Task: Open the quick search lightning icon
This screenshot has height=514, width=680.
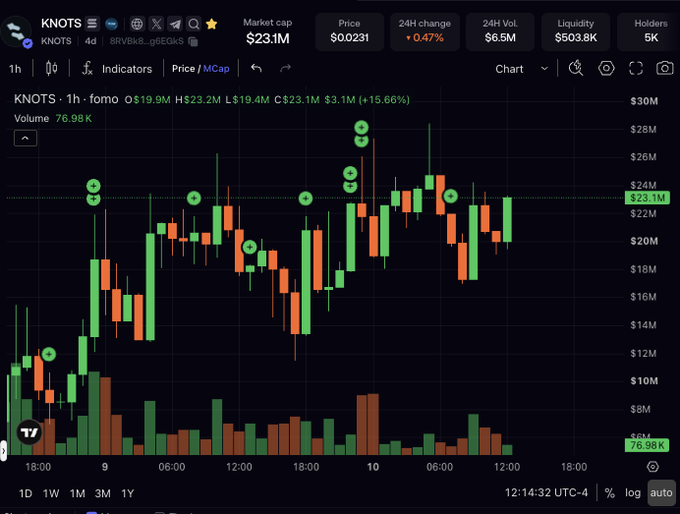Action: (575, 68)
